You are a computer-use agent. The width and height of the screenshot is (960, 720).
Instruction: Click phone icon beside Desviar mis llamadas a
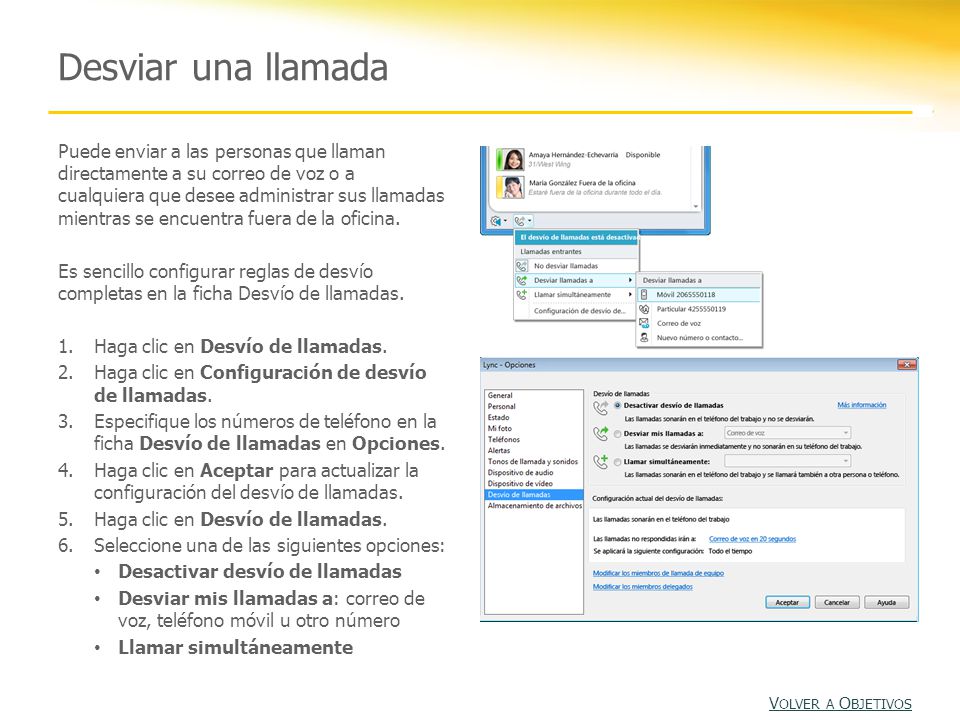(601, 433)
